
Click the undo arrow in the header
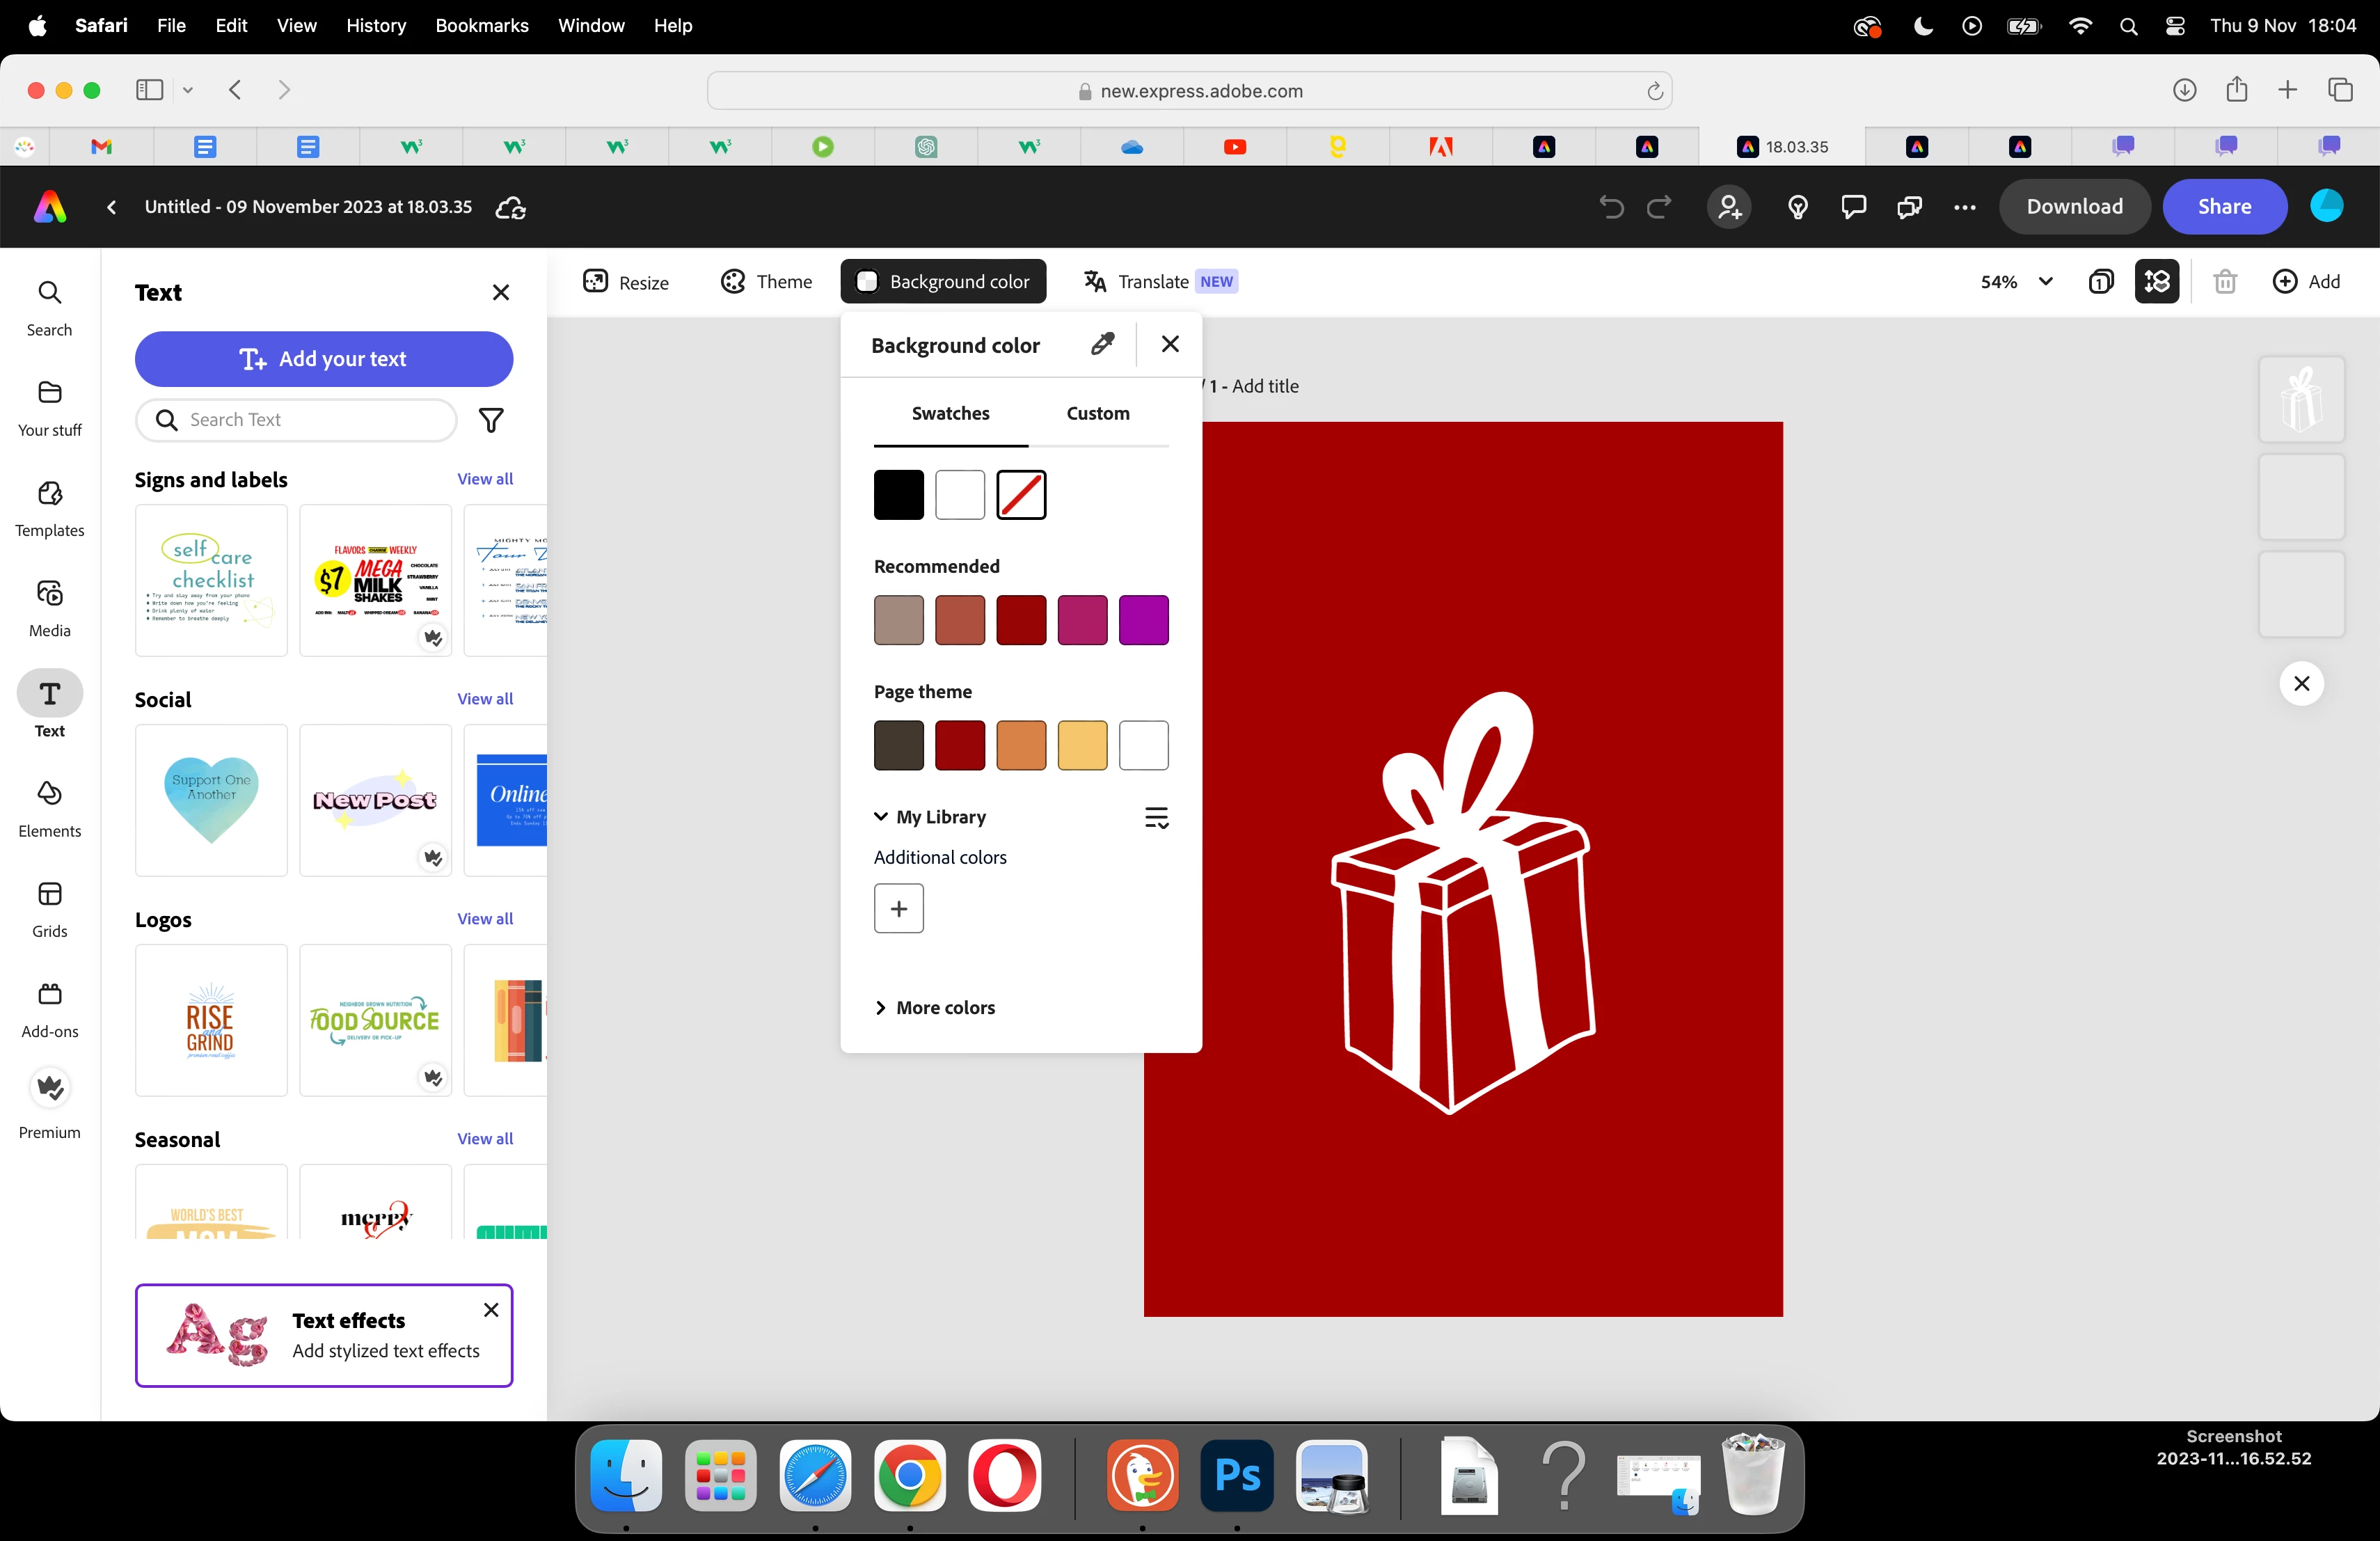pos(1610,207)
